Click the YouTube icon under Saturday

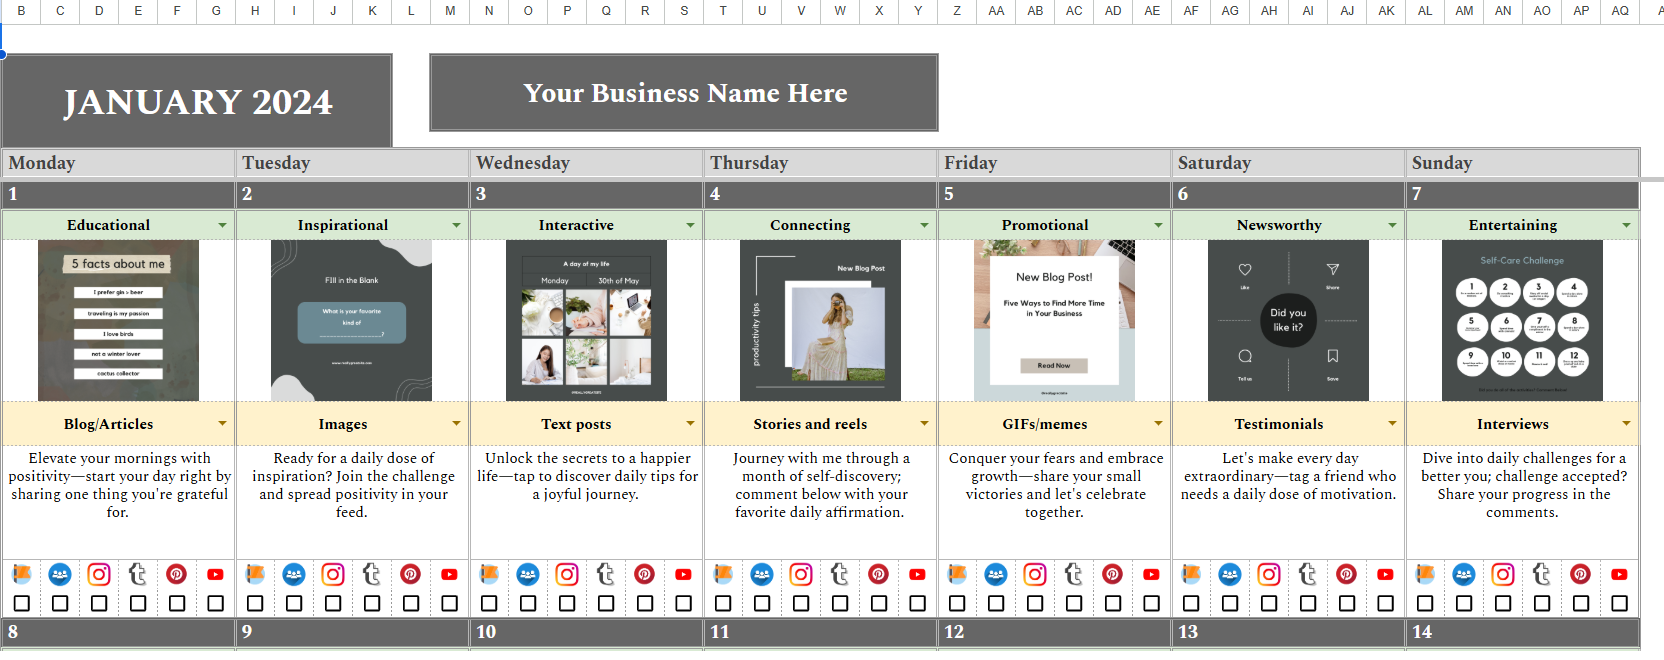[1385, 574]
